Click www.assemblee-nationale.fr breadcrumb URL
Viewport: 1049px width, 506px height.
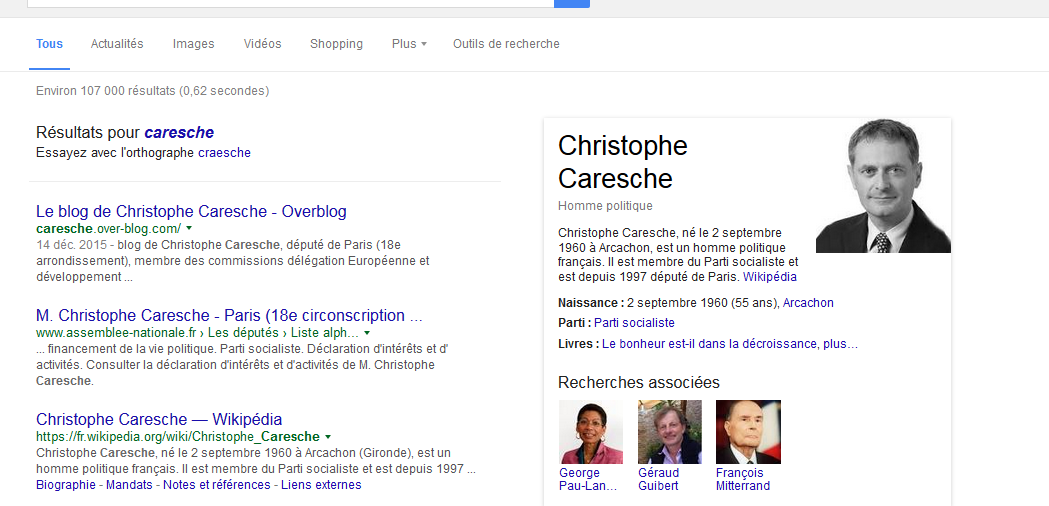point(197,333)
